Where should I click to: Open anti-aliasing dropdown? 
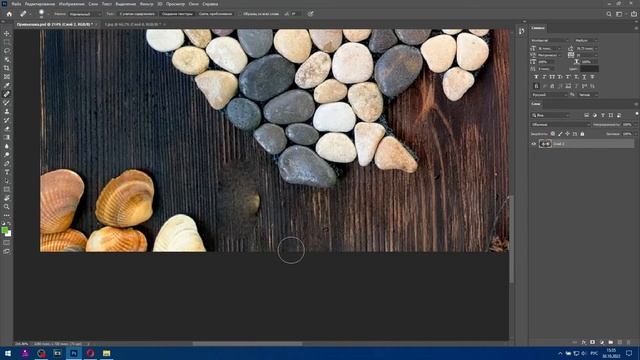pyautogui.click(x=588, y=95)
